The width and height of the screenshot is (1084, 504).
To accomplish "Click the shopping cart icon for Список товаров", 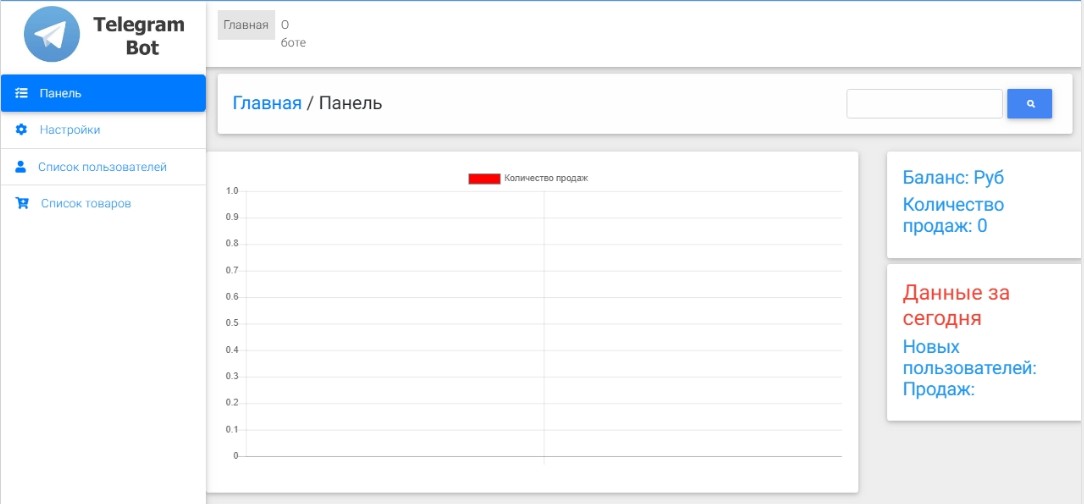I will click(x=22, y=203).
